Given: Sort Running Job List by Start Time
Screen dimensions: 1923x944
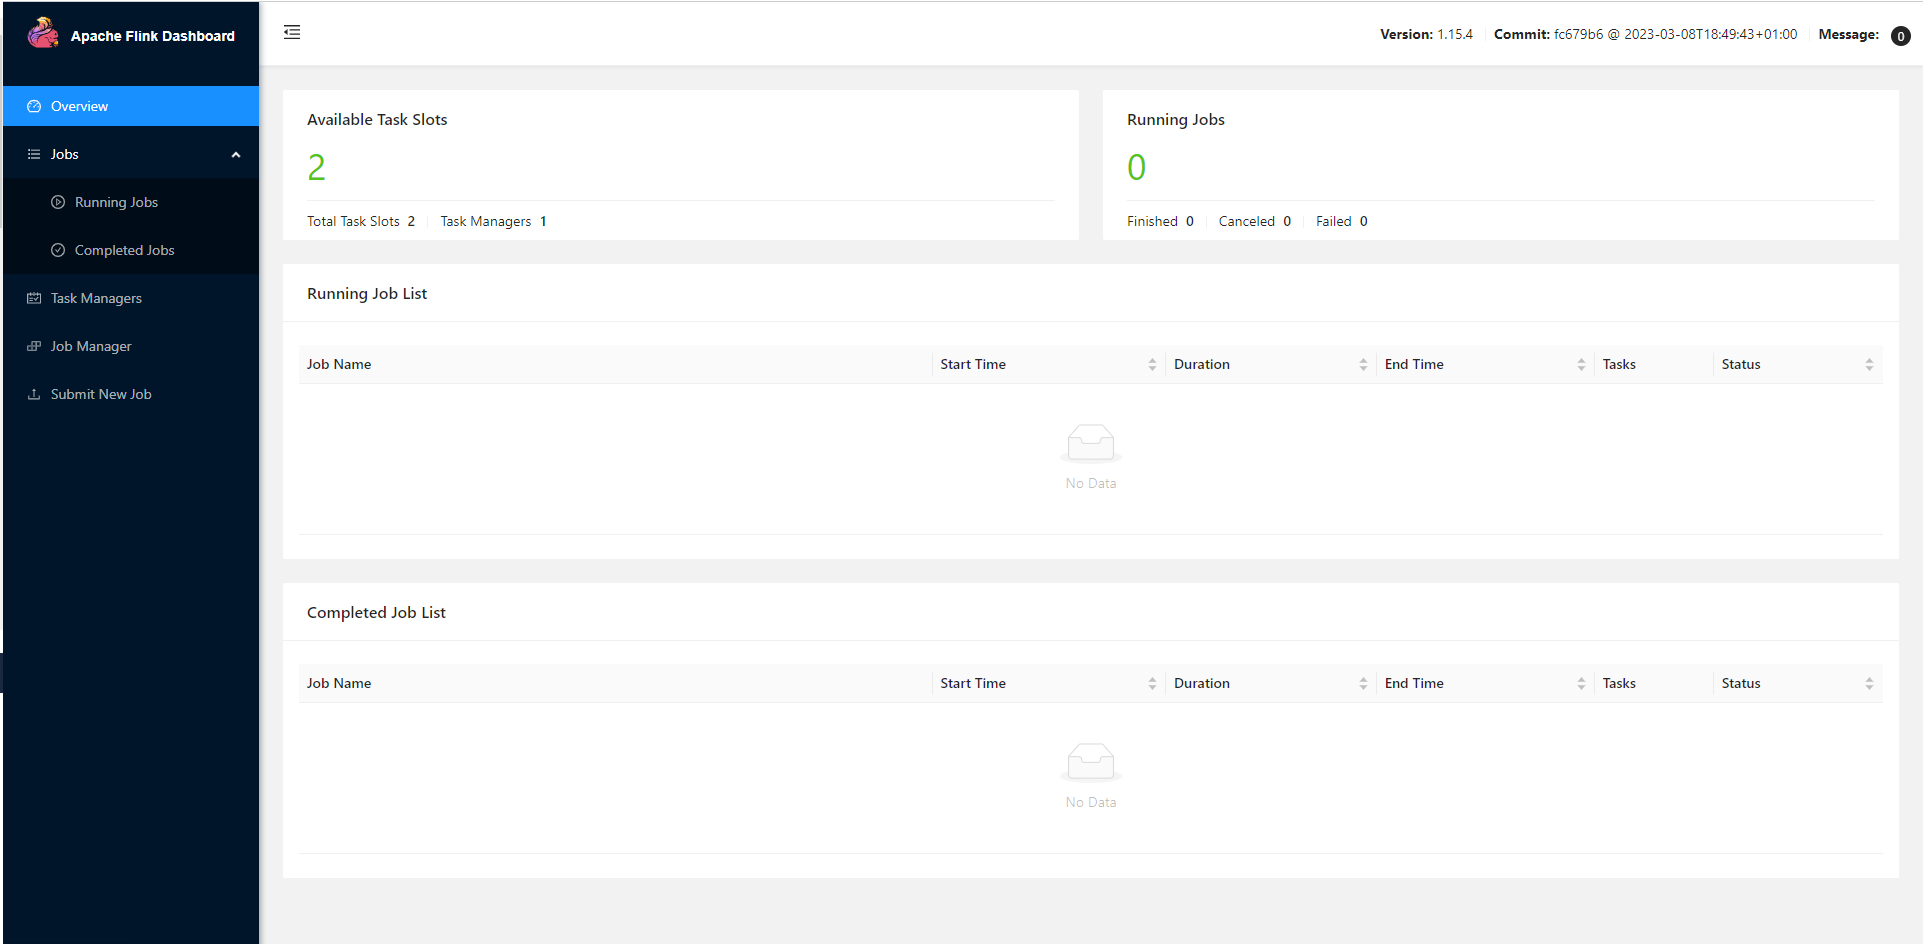Looking at the screenshot, I should pos(1152,365).
